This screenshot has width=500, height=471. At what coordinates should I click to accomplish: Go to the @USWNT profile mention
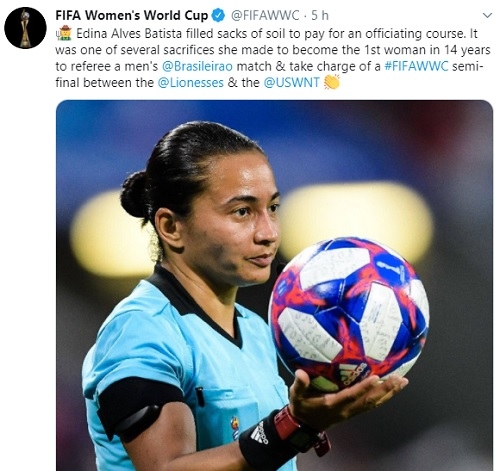click(292, 83)
